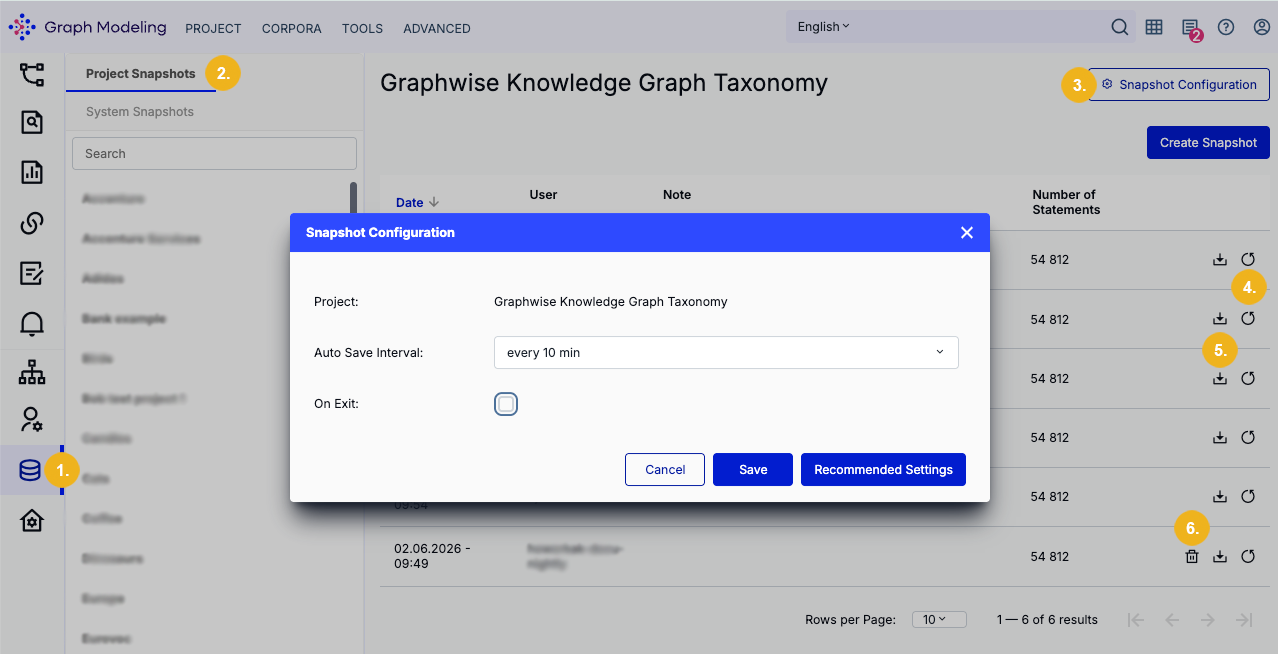Delete the 02.06.2026 - 09:49 snapshot
Screen dimensions: 1278x654
point(1192,557)
